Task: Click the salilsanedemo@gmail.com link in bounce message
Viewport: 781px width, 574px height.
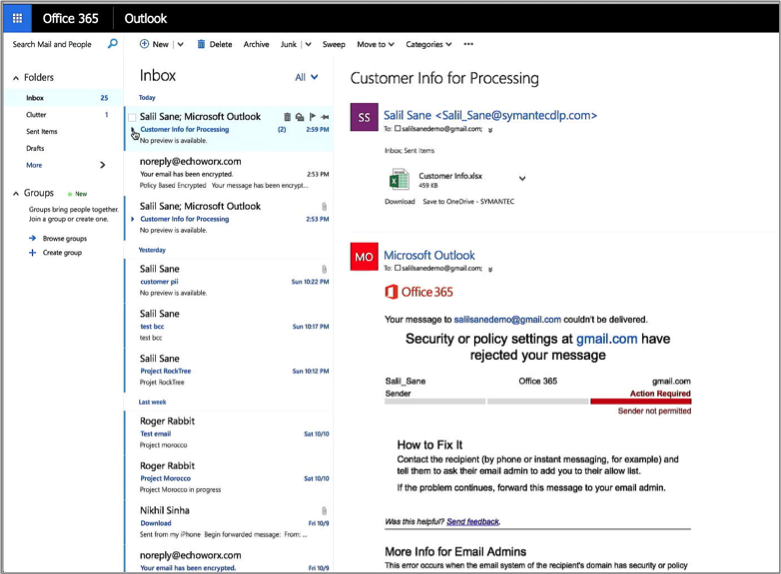Action: [507, 319]
